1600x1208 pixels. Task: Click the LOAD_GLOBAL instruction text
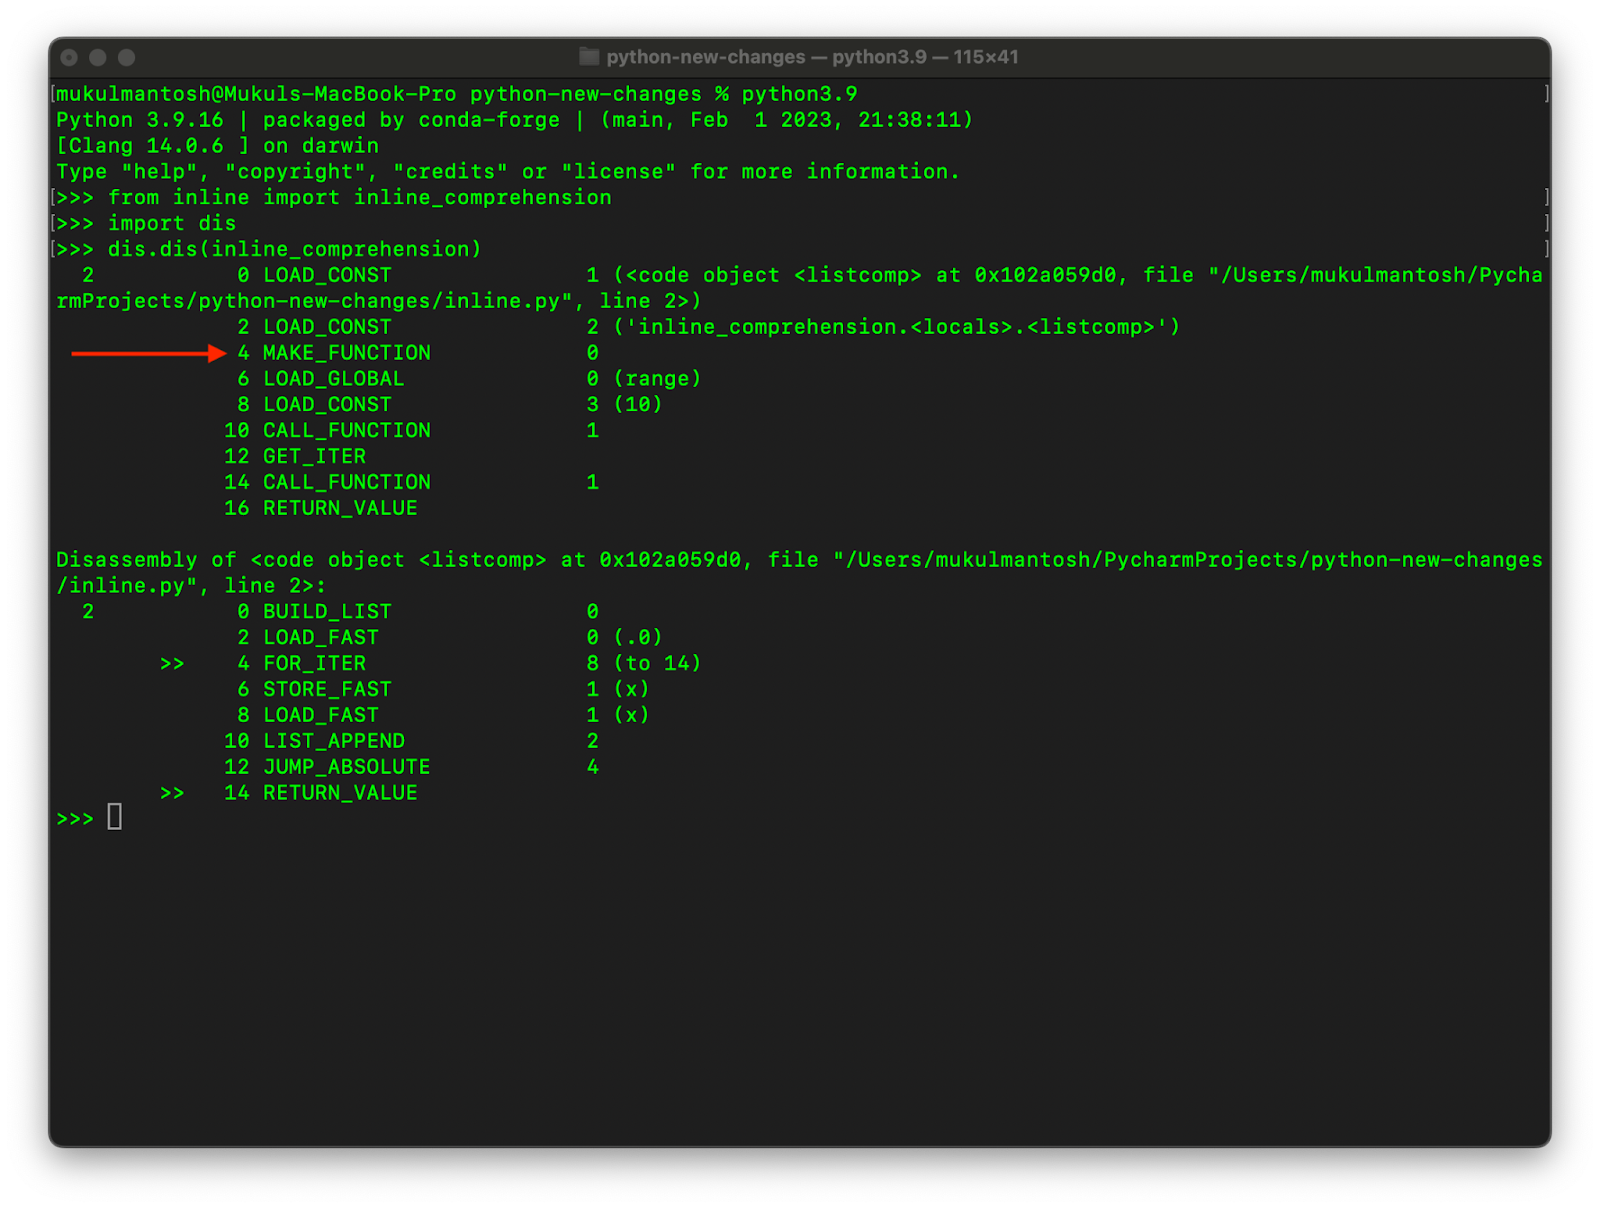pos(333,379)
